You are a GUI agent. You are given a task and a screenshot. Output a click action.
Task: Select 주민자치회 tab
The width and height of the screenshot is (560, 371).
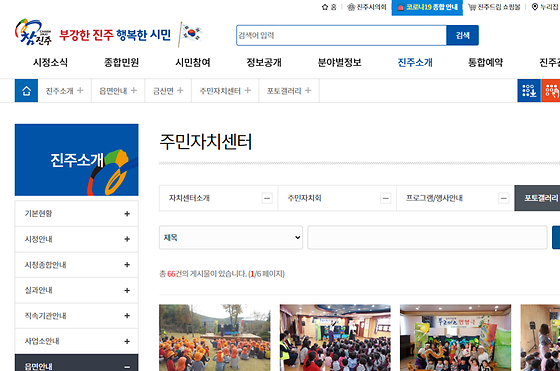tap(337, 198)
